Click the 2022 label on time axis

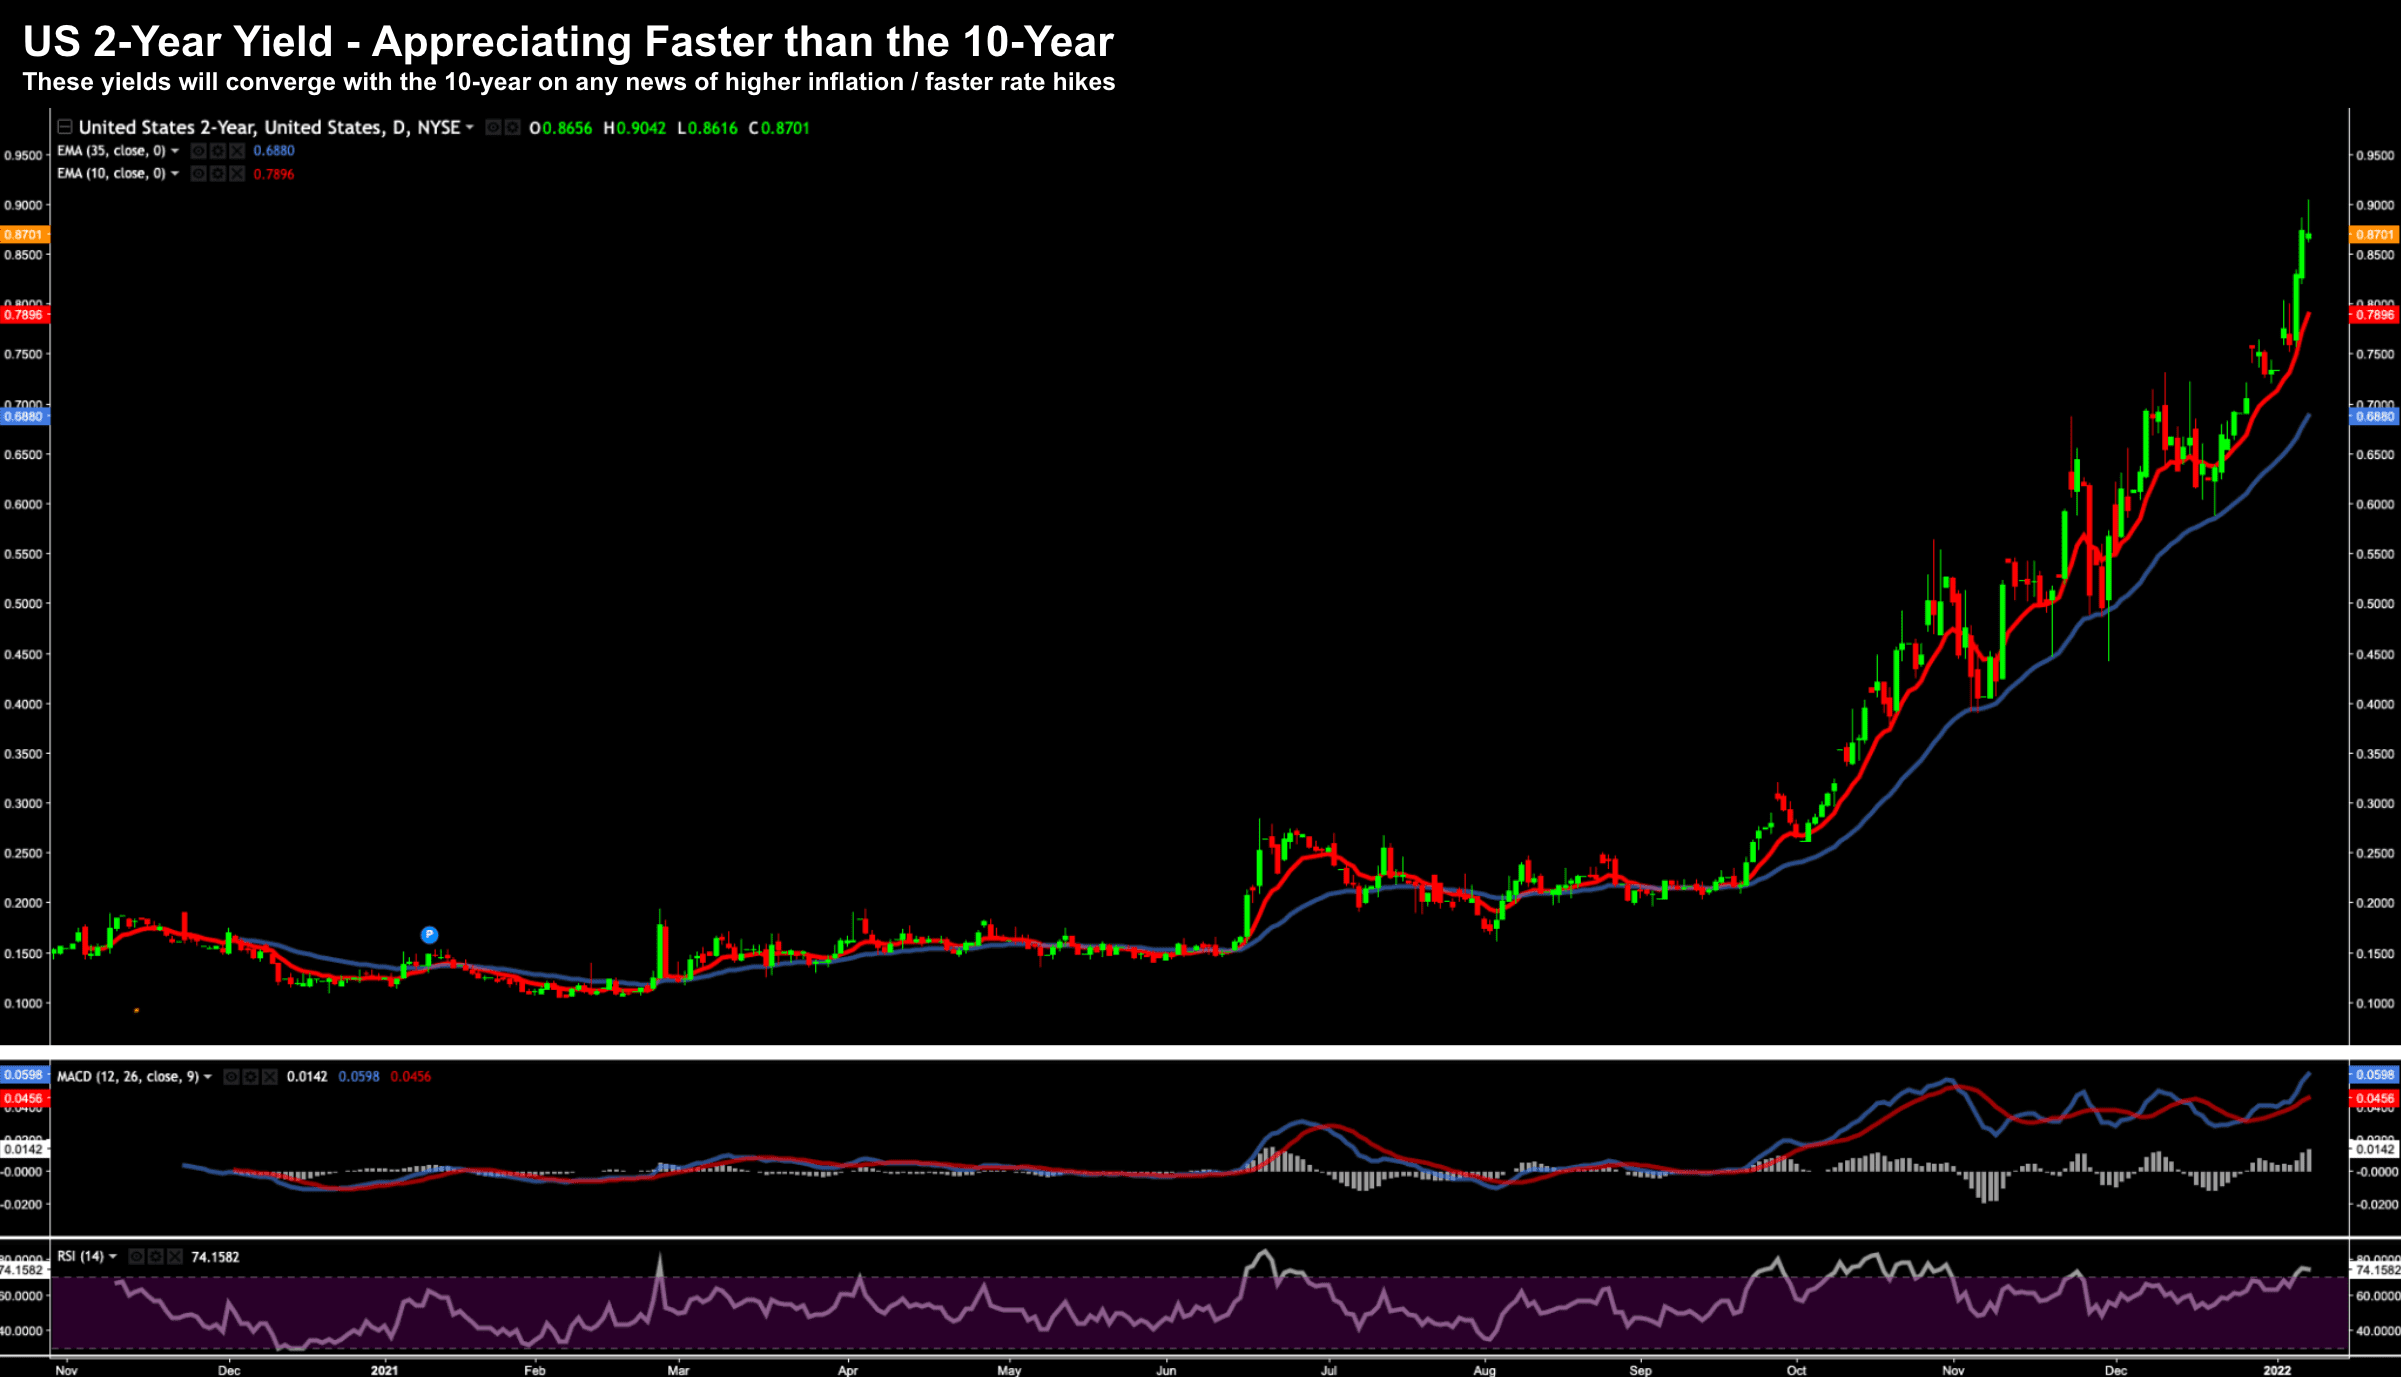point(2277,1370)
